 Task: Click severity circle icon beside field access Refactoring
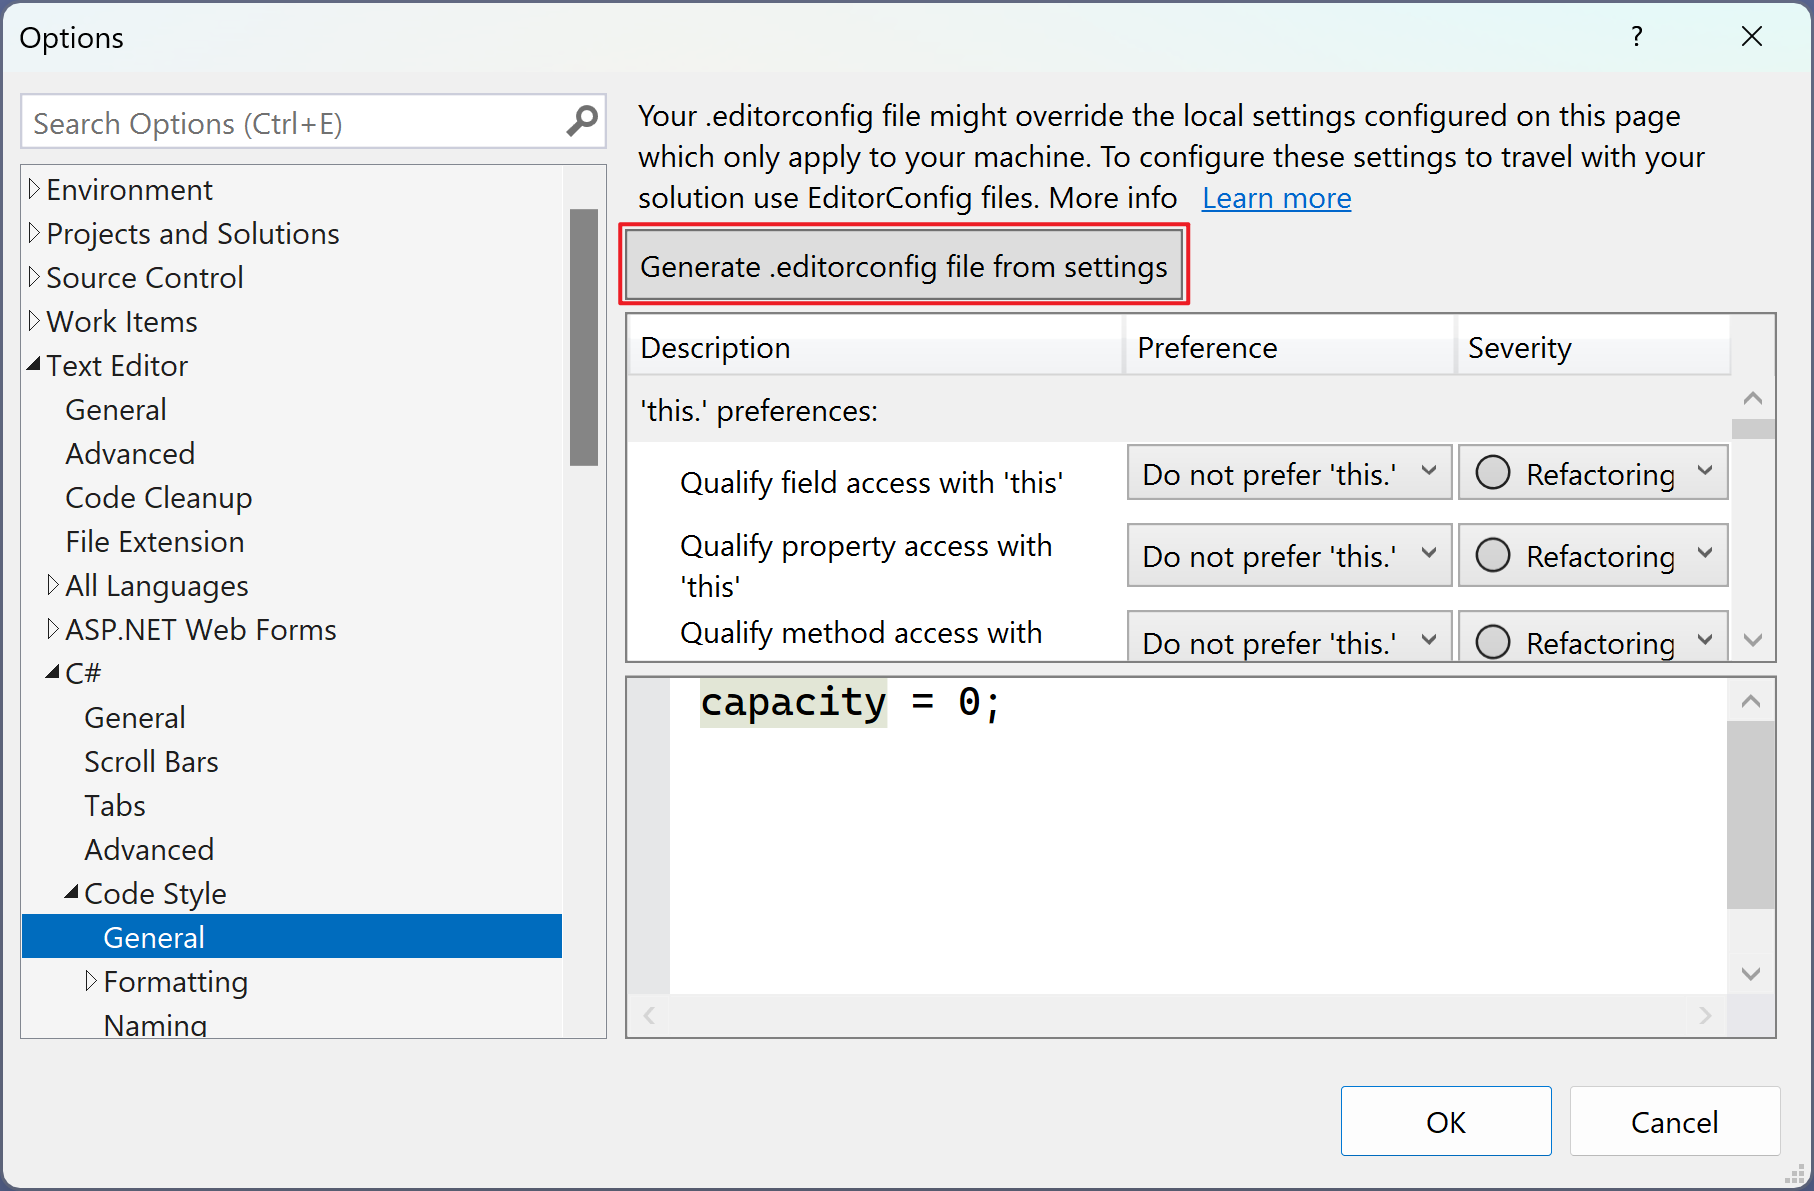click(x=1493, y=473)
